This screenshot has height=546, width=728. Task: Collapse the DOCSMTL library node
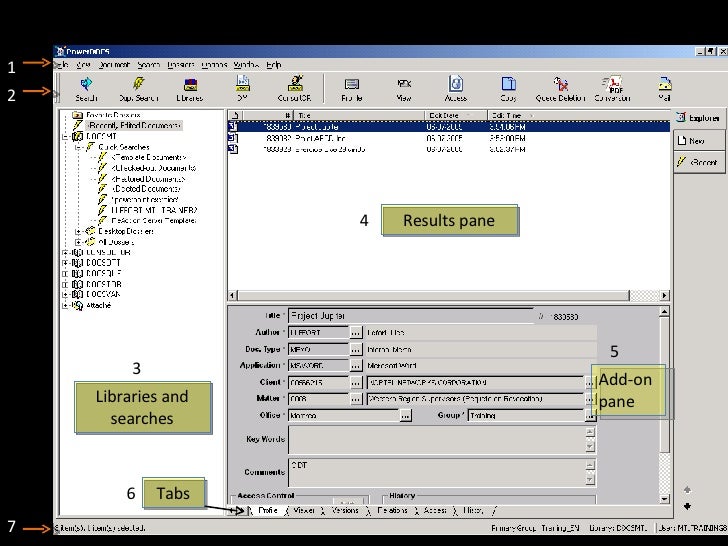coord(65,136)
